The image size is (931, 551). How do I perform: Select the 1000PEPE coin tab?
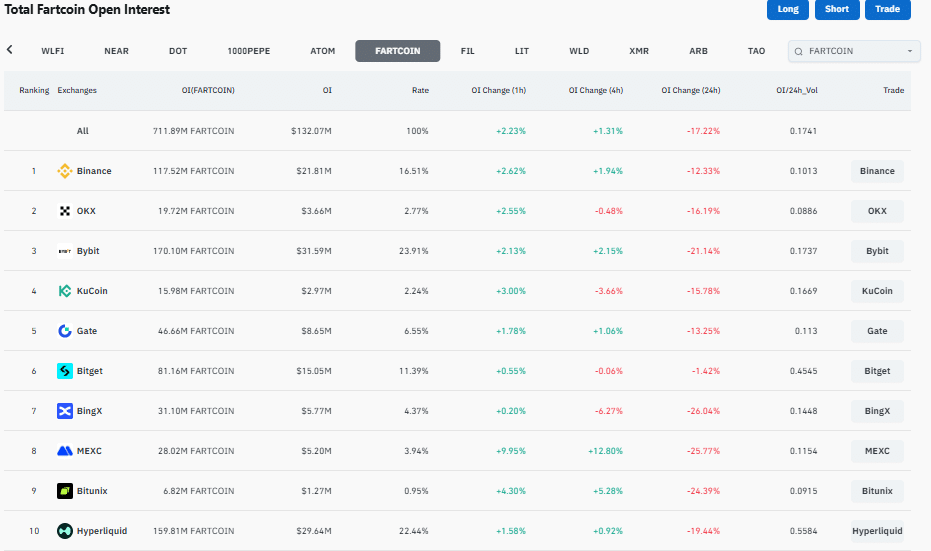tap(248, 51)
